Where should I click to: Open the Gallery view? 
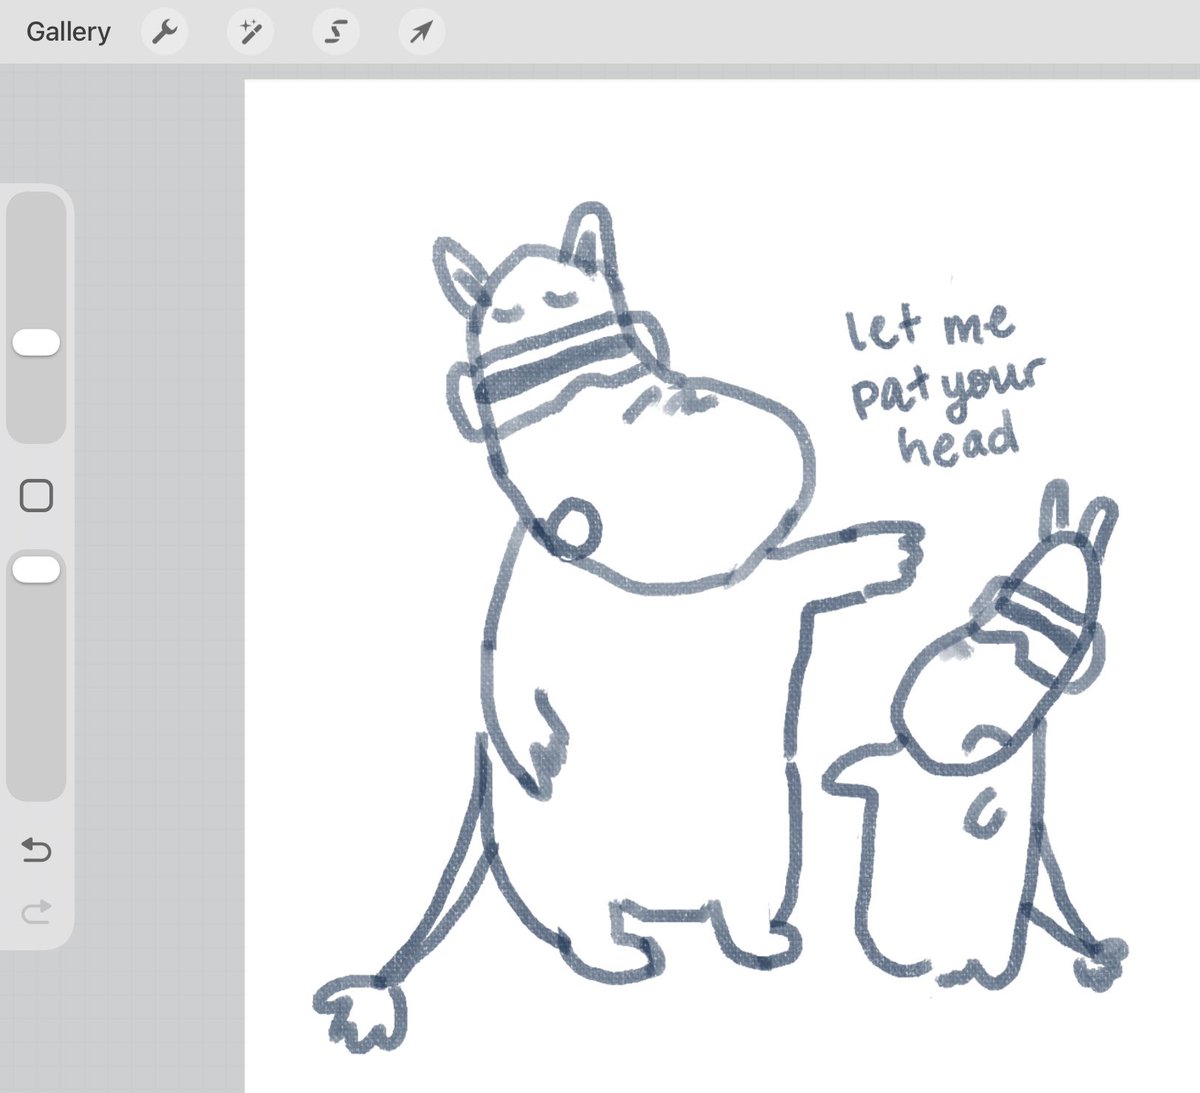click(x=68, y=32)
